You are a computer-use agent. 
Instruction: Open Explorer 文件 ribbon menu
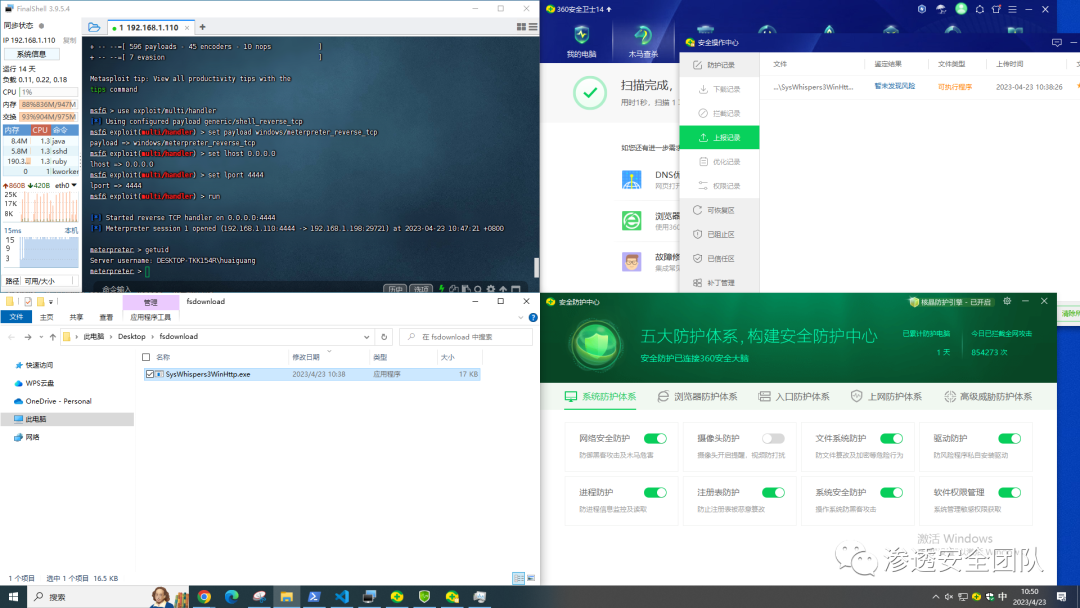(x=17, y=317)
